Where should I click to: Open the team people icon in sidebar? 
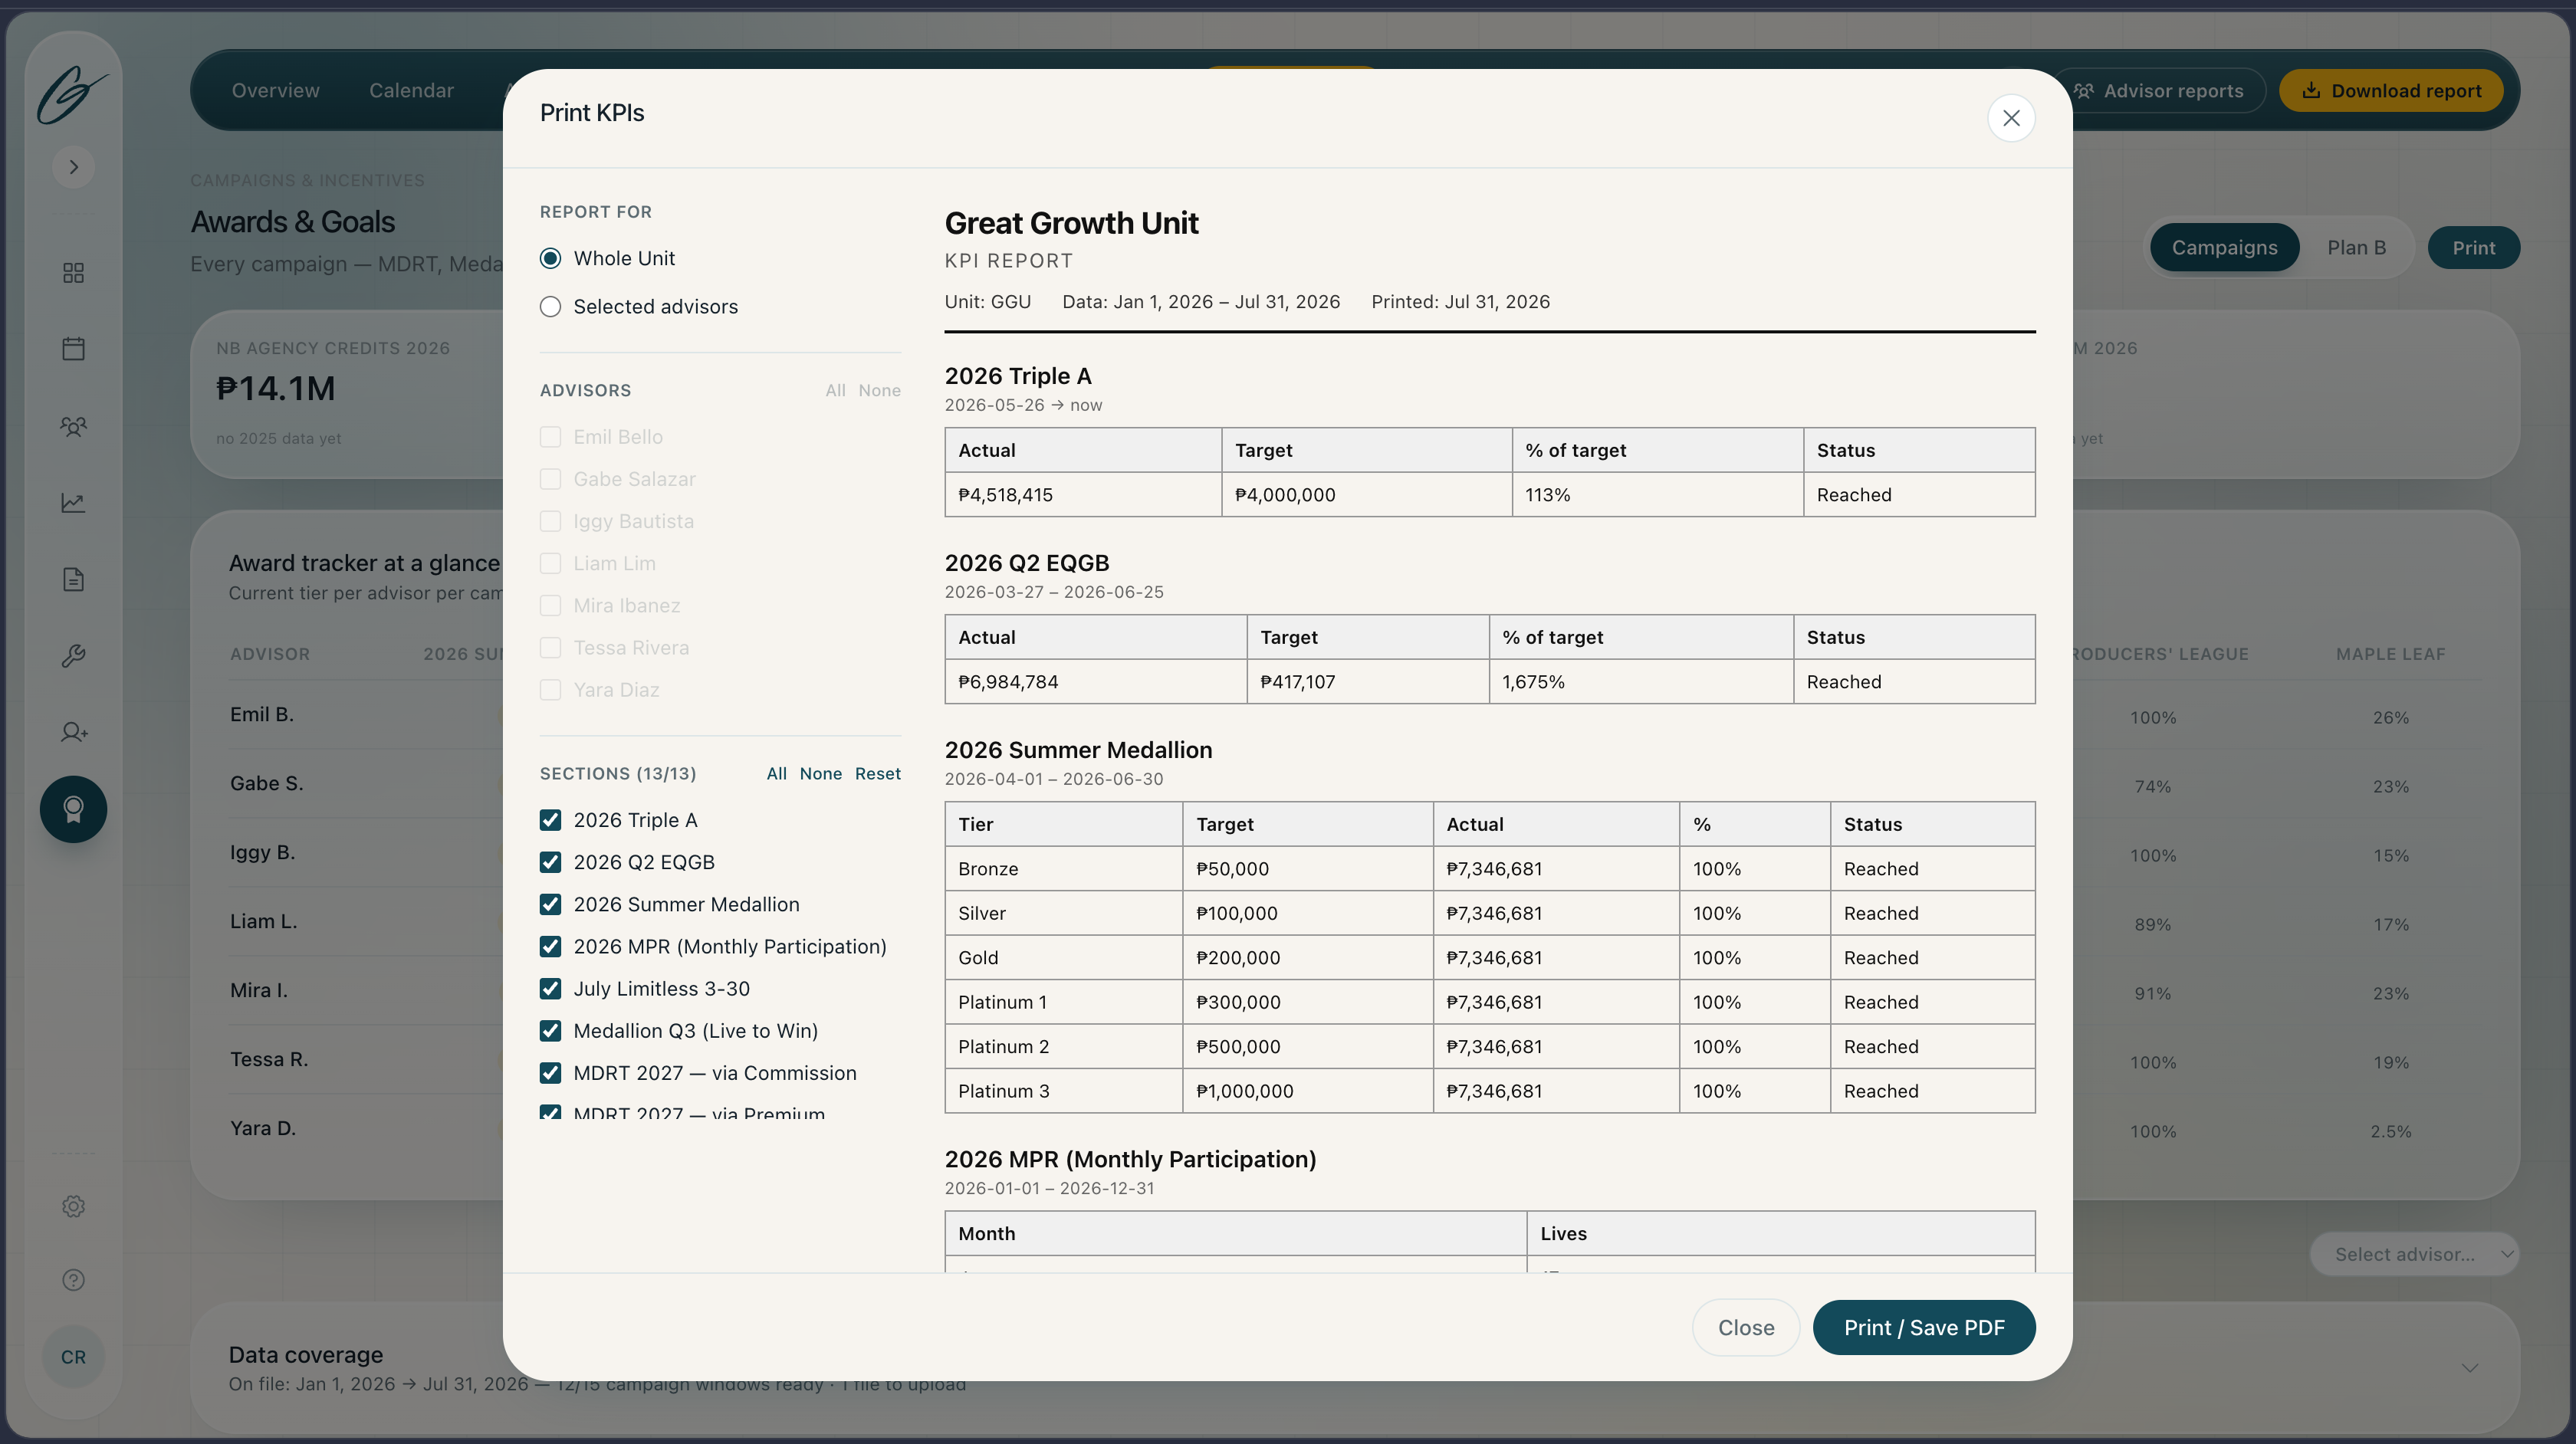73,426
